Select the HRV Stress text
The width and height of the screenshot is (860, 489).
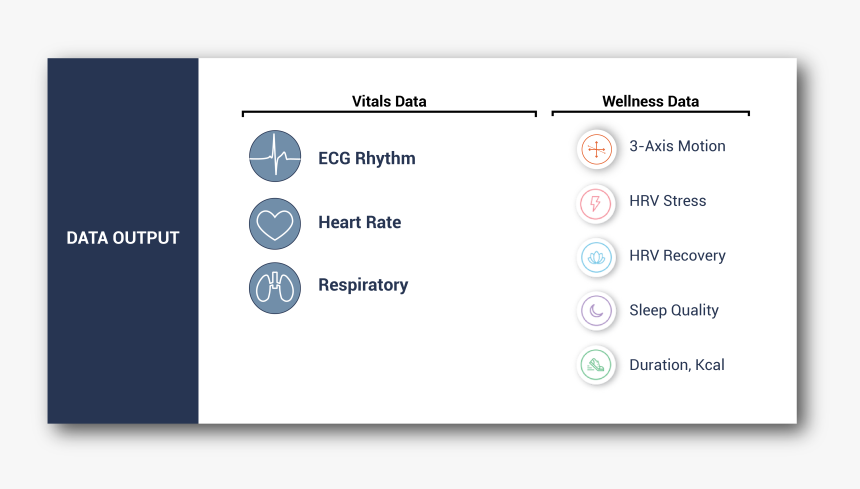(x=667, y=201)
